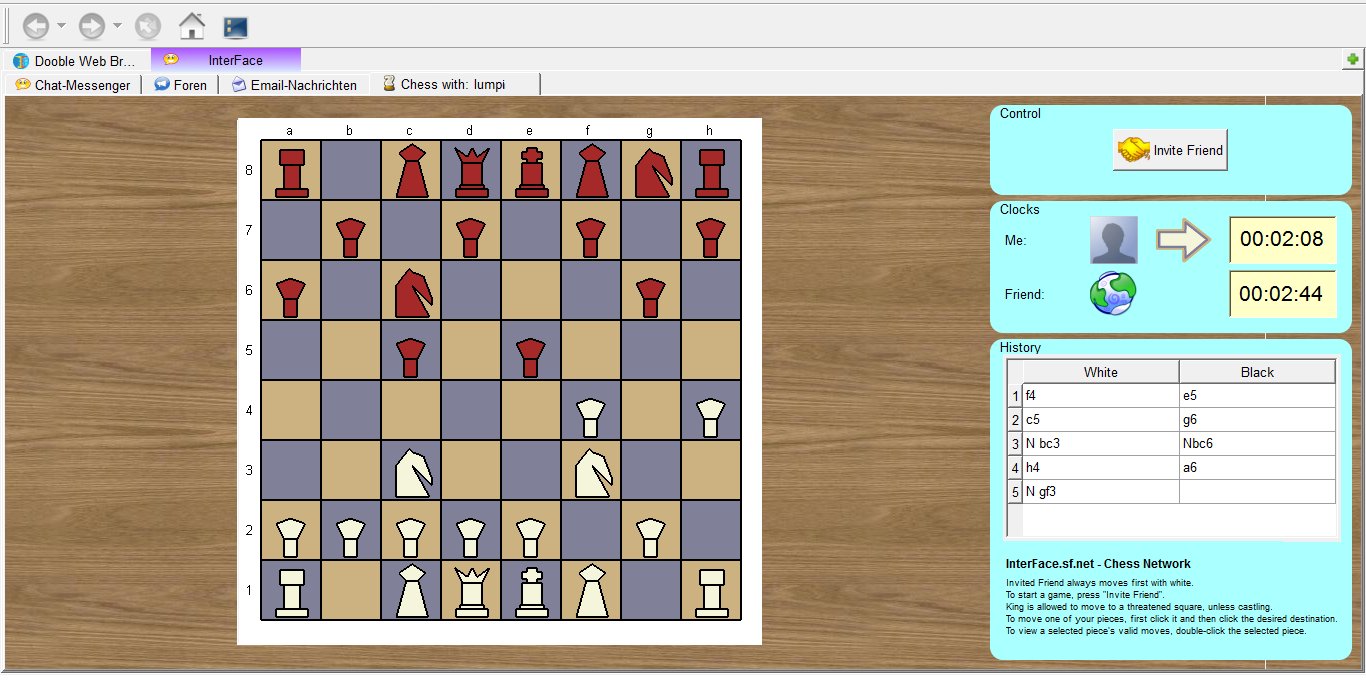
Task: Select the white pawn on f4
Action: click(x=591, y=418)
